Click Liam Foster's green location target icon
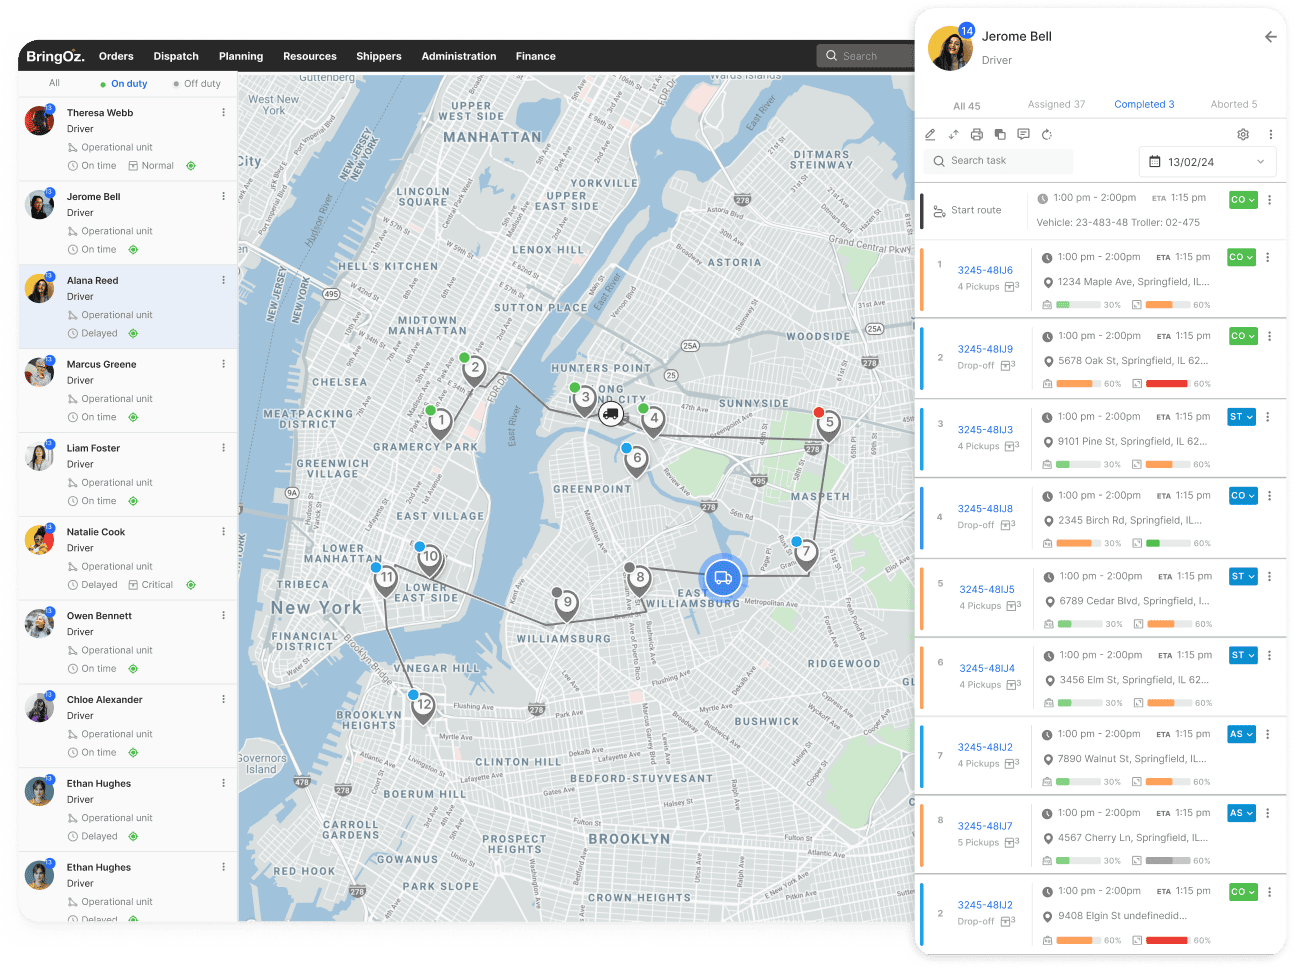This screenshot has width=1304, height=968. point(133,501)
